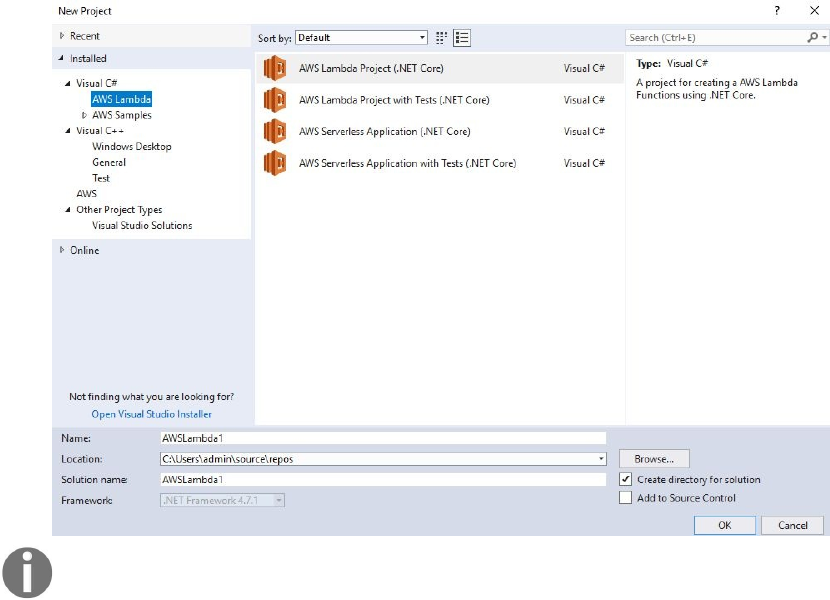830x600 pixels.
Task: Confirm with the OK button
Action: [x=725, y=525]
